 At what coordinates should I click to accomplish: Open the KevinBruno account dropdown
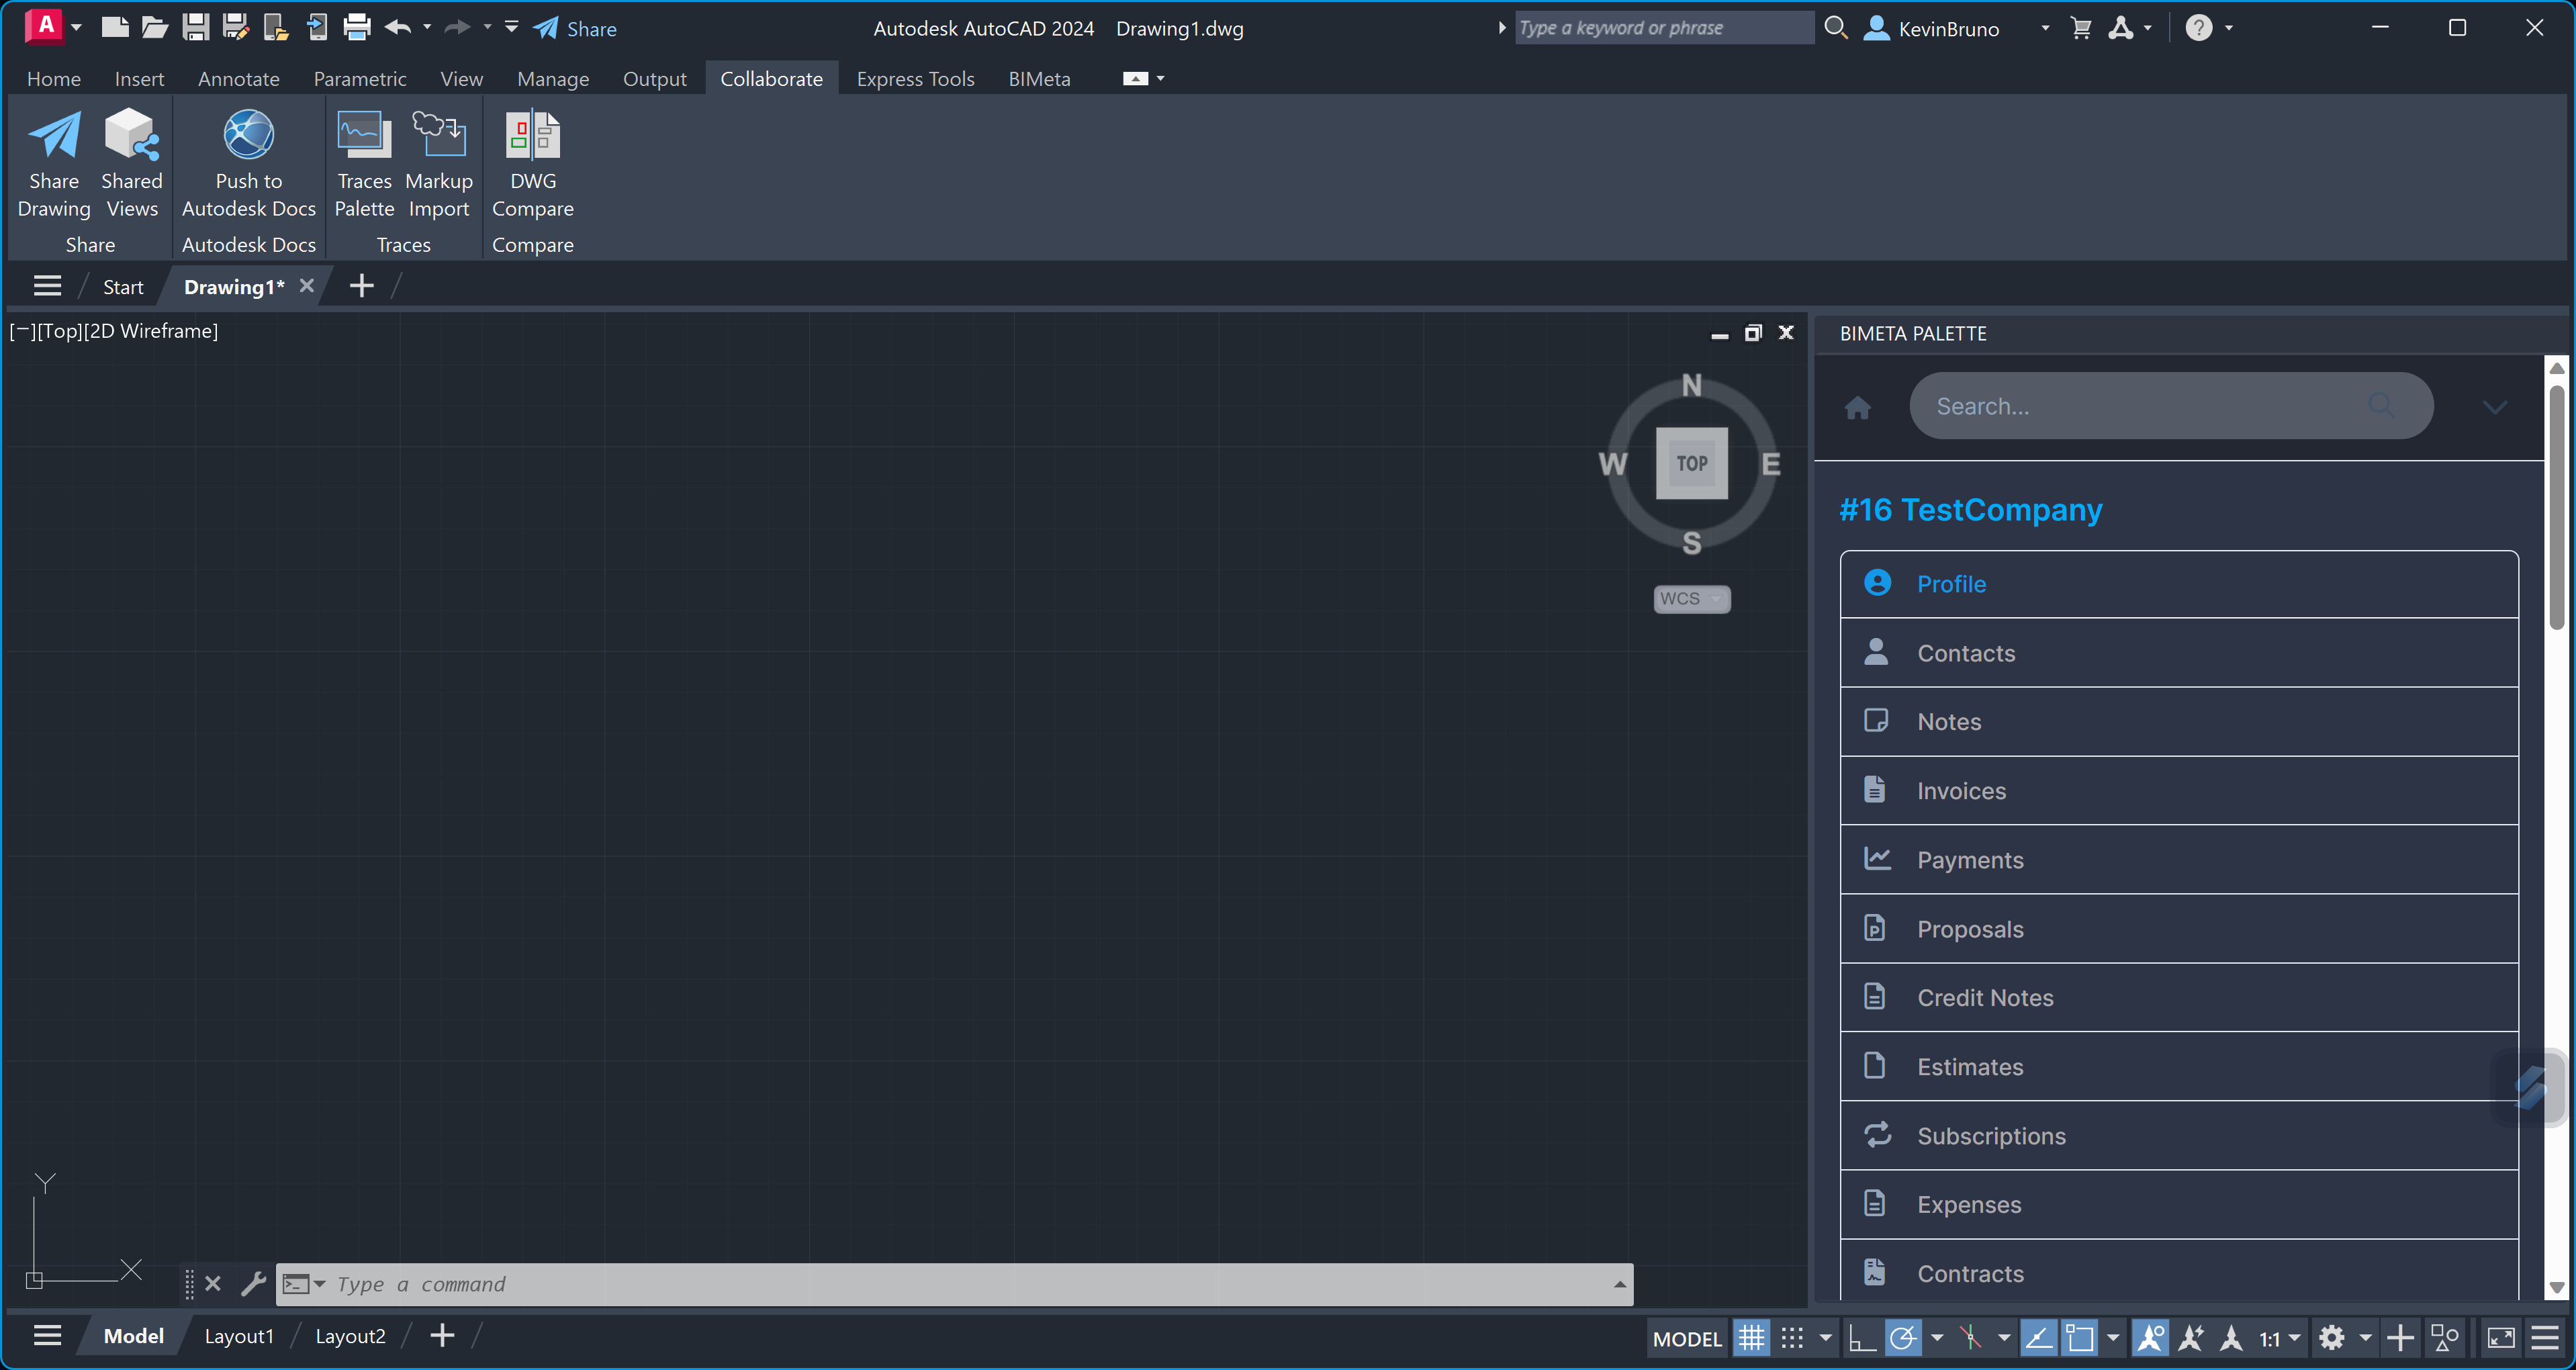2045,28
